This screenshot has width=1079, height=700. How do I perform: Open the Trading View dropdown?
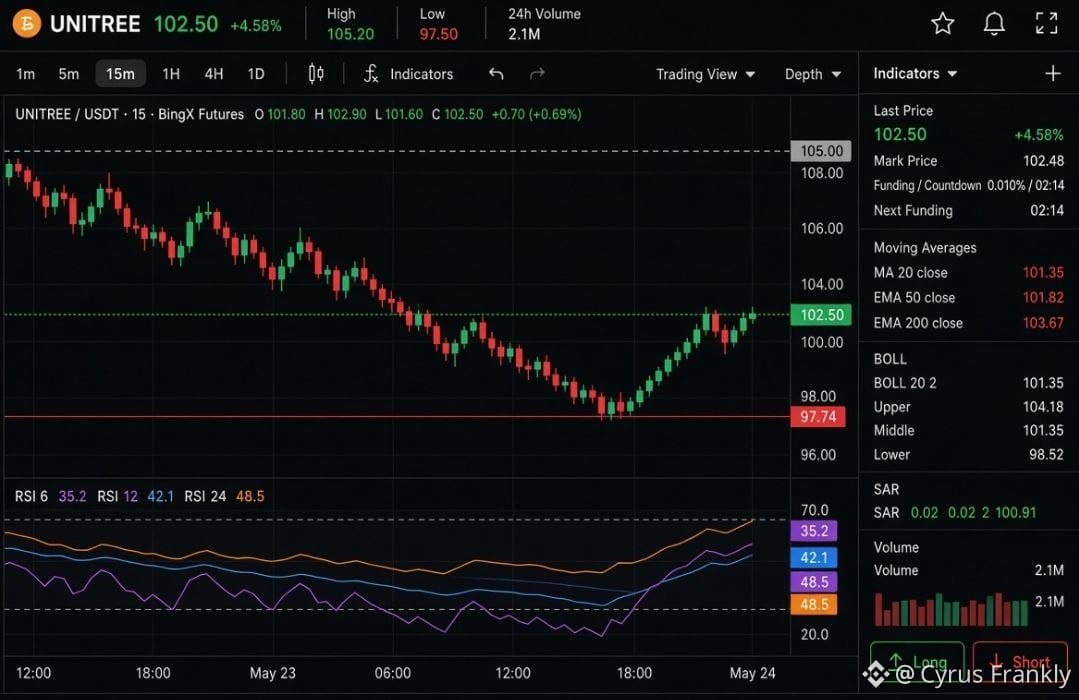pos(705,74)
